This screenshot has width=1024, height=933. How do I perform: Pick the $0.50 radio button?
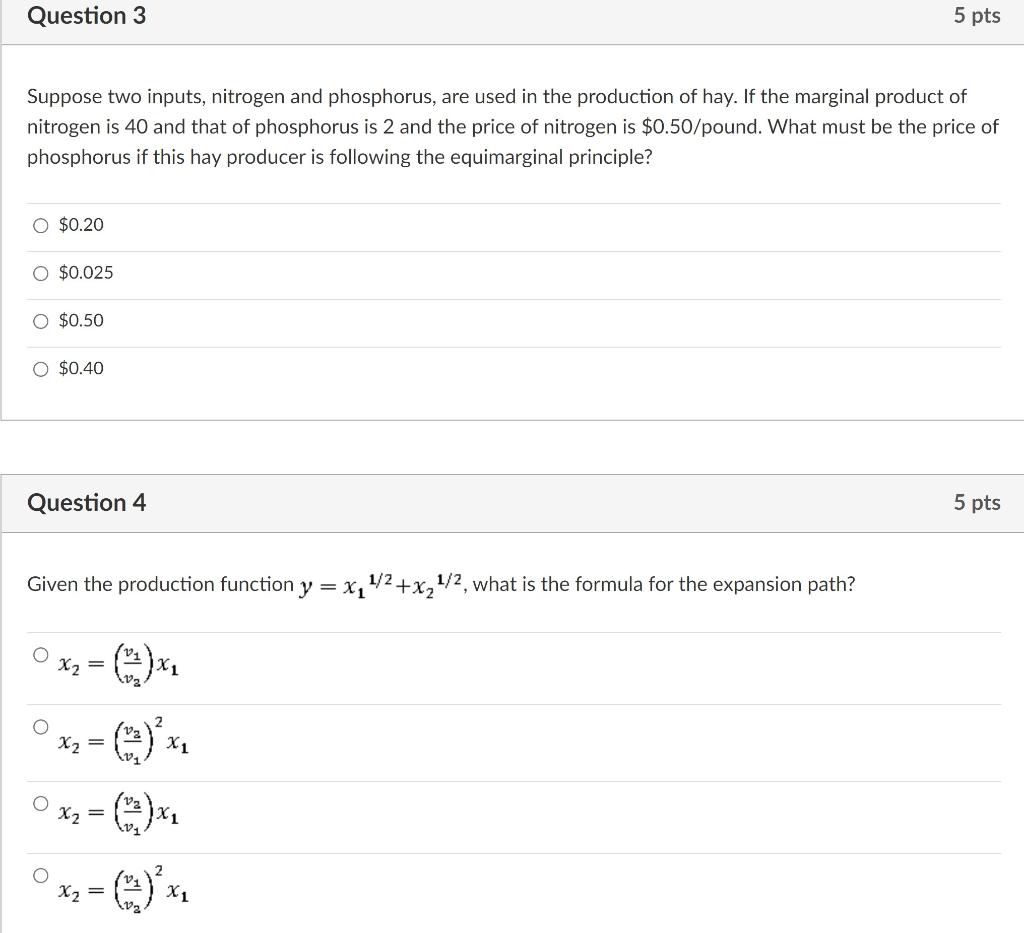tap(40, 321)
